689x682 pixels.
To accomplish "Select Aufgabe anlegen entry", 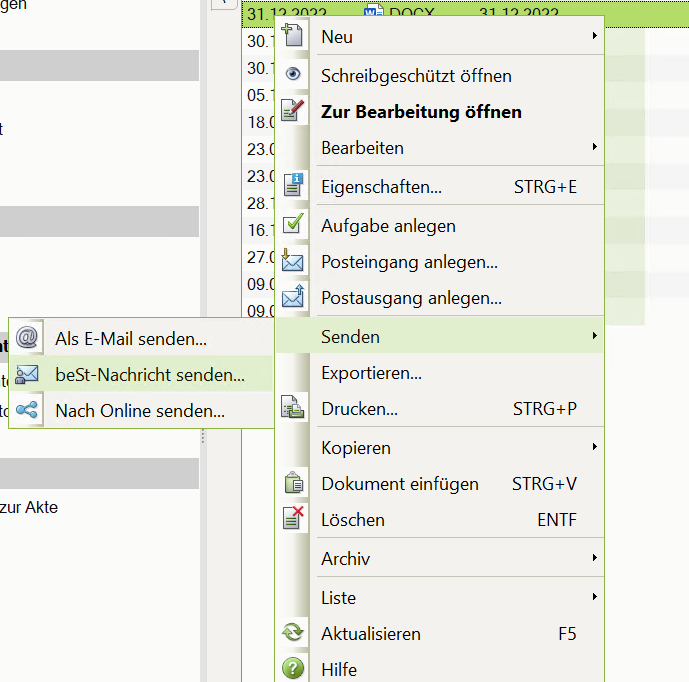I will pos(440,226).
